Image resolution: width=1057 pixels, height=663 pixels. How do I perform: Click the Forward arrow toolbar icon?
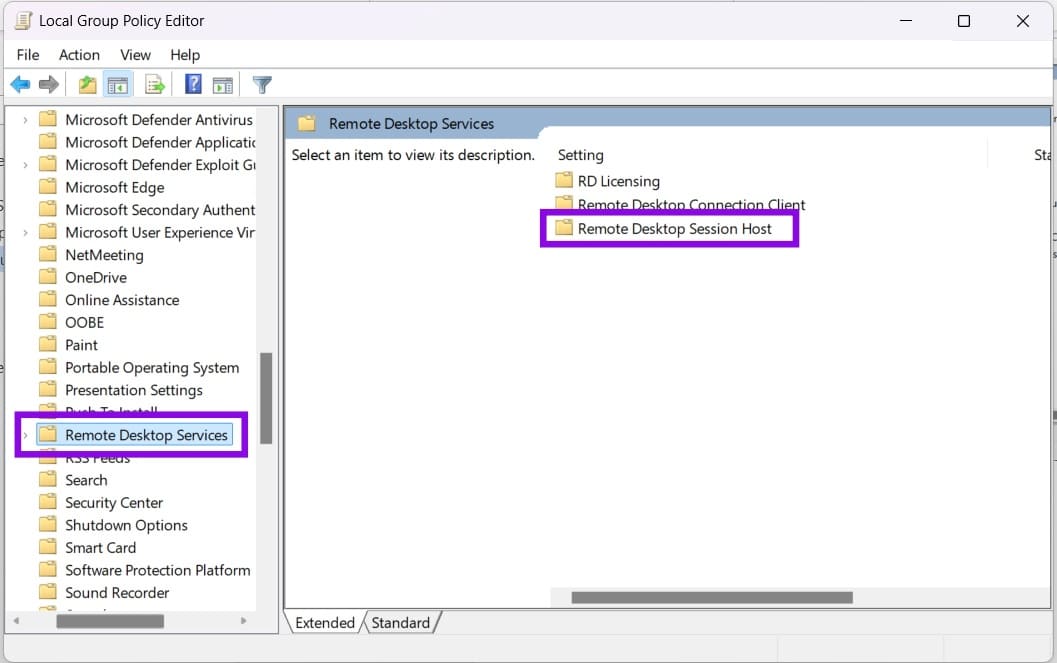(49, 84)
